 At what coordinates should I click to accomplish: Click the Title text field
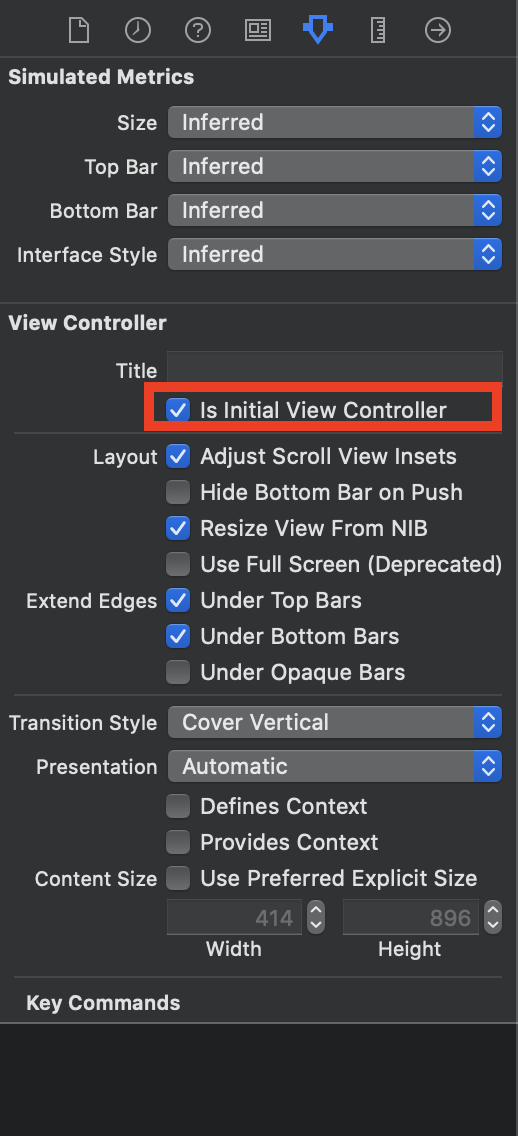coord(335,367)
